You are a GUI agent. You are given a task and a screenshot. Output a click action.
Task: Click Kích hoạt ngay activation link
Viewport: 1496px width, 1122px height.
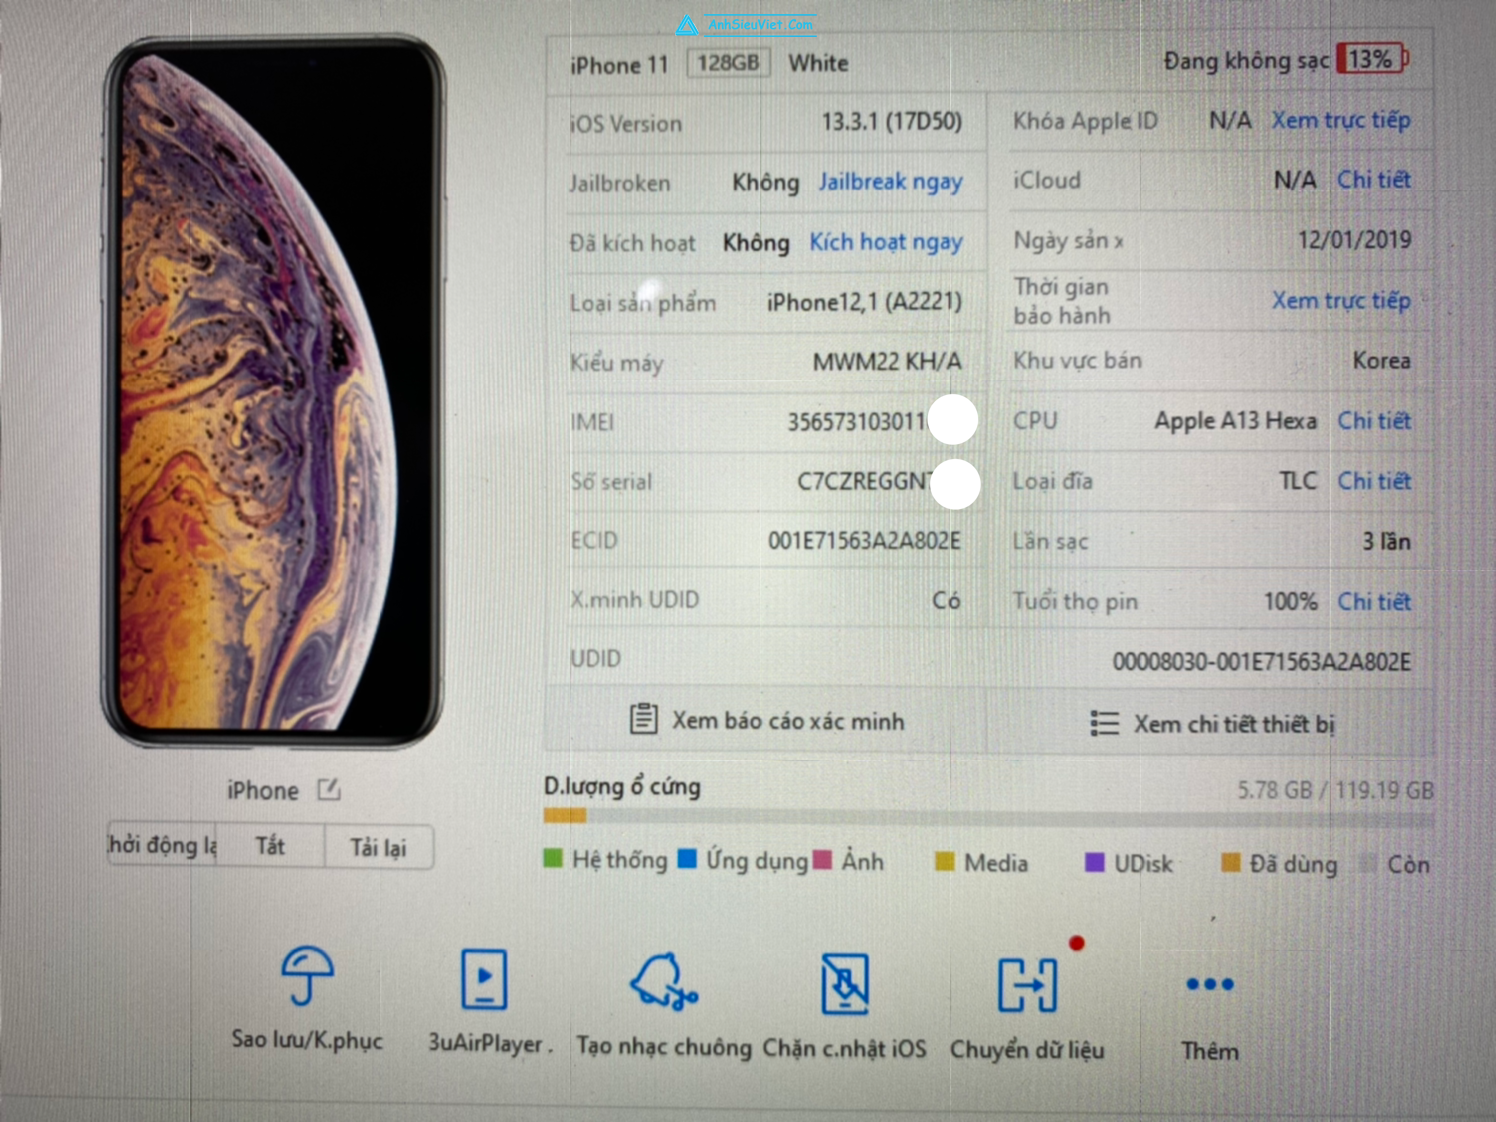click(885, 242)
